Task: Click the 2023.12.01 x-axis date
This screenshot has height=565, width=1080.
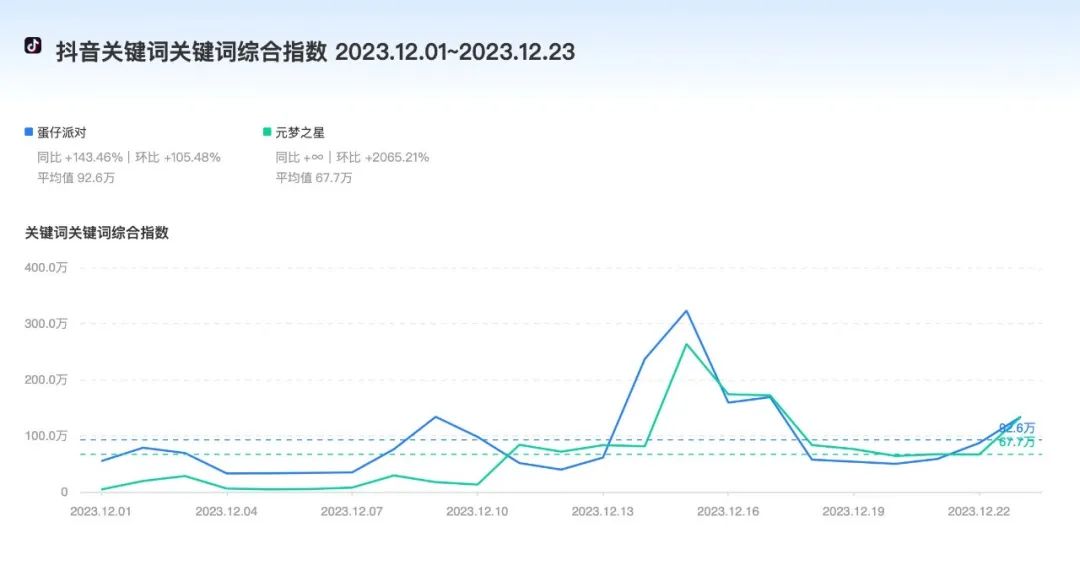Action: click(101, 511)
